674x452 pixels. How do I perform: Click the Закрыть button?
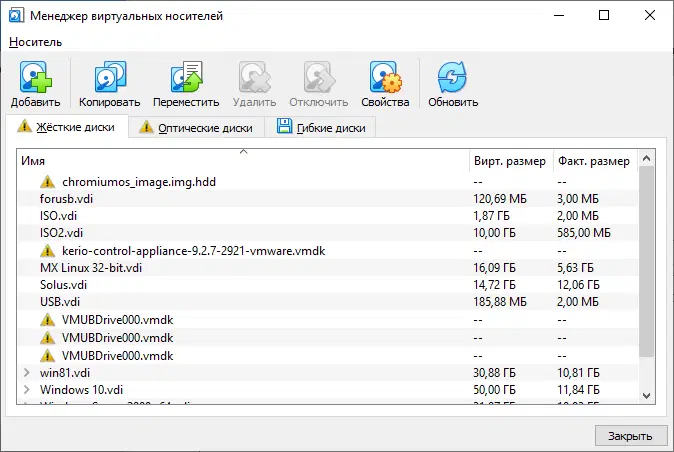click(x=630, y=435)
